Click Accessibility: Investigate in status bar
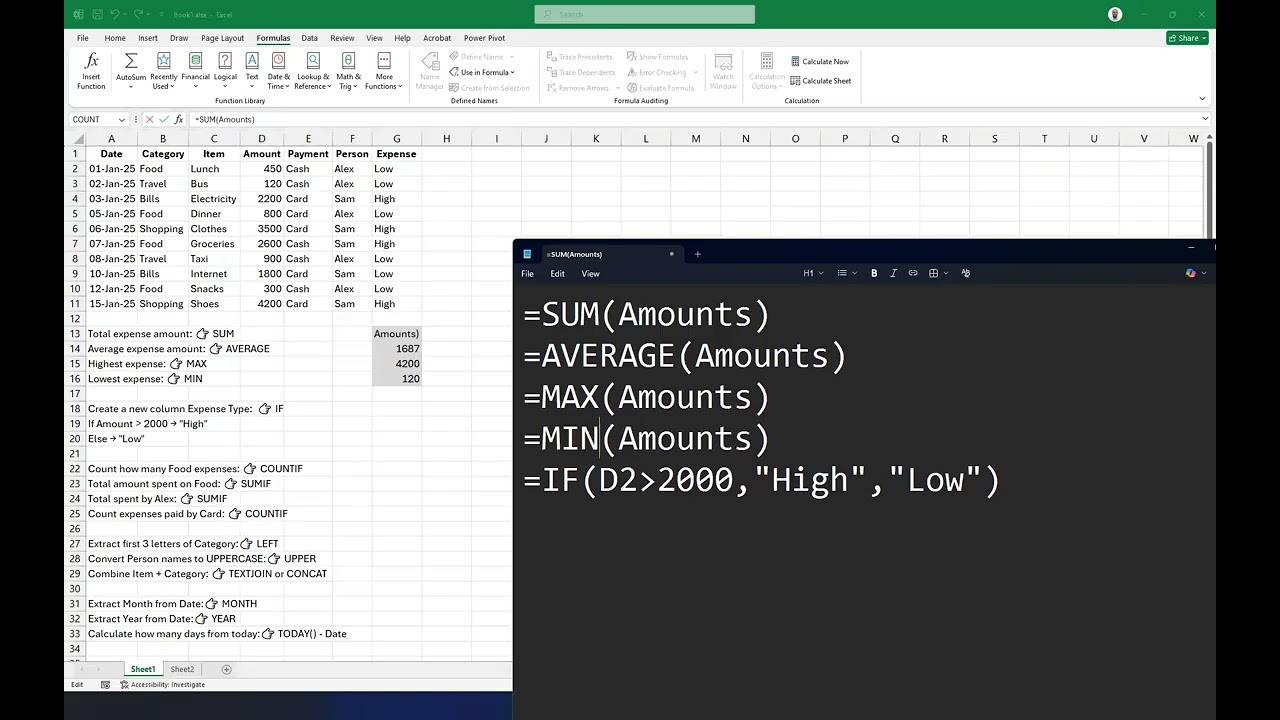The image size is (1280, 720). click(163, 685)
